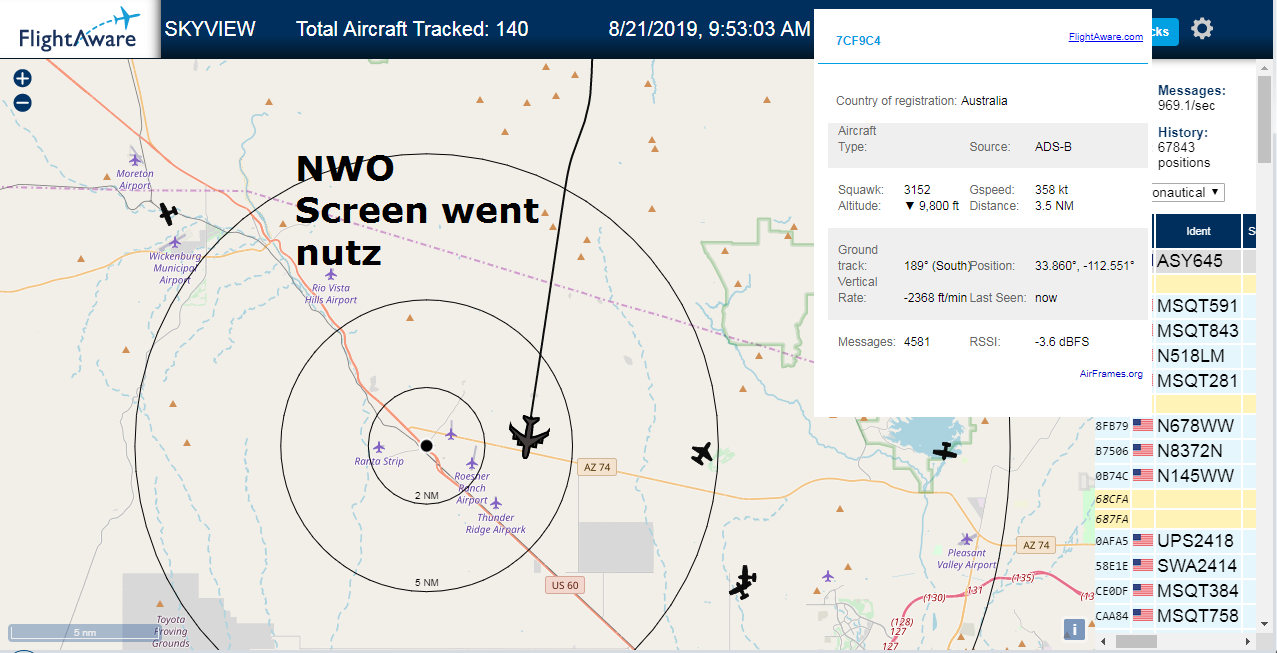The image size is (1277, 653).
Task: Click the map info 'i' button
Action: (1073, 629)
